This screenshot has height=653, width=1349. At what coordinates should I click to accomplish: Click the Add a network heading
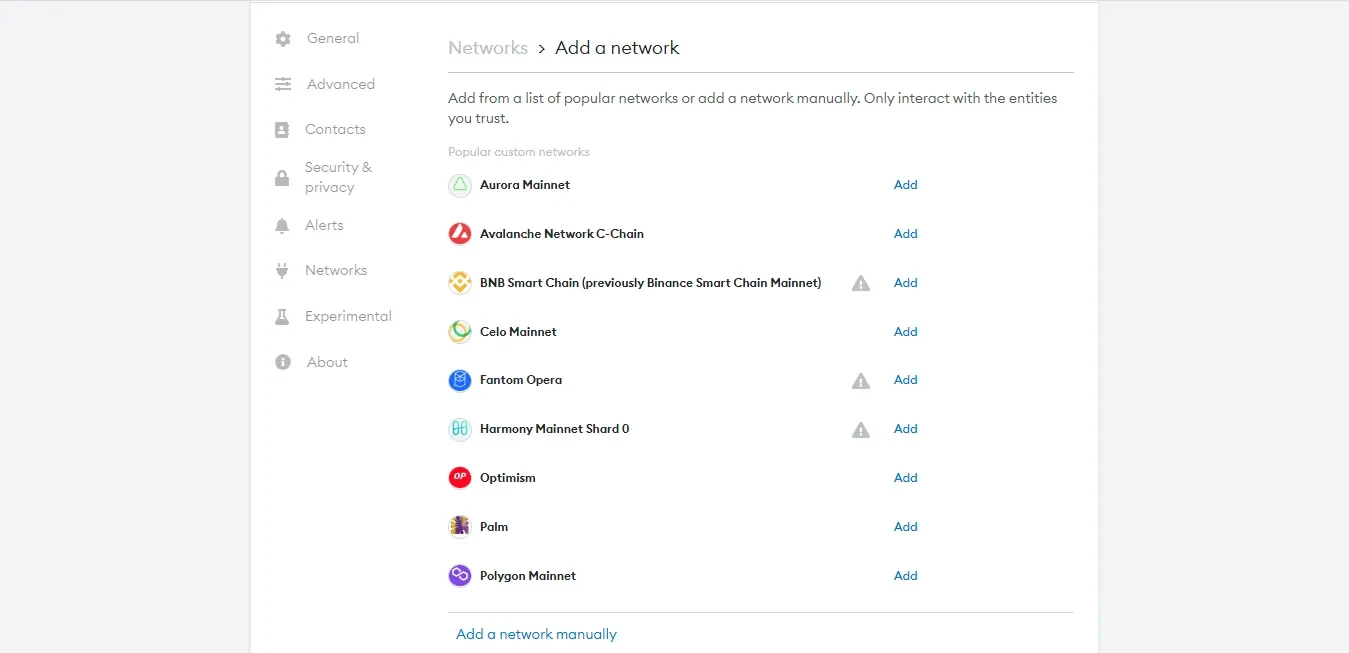coord(617,48)
